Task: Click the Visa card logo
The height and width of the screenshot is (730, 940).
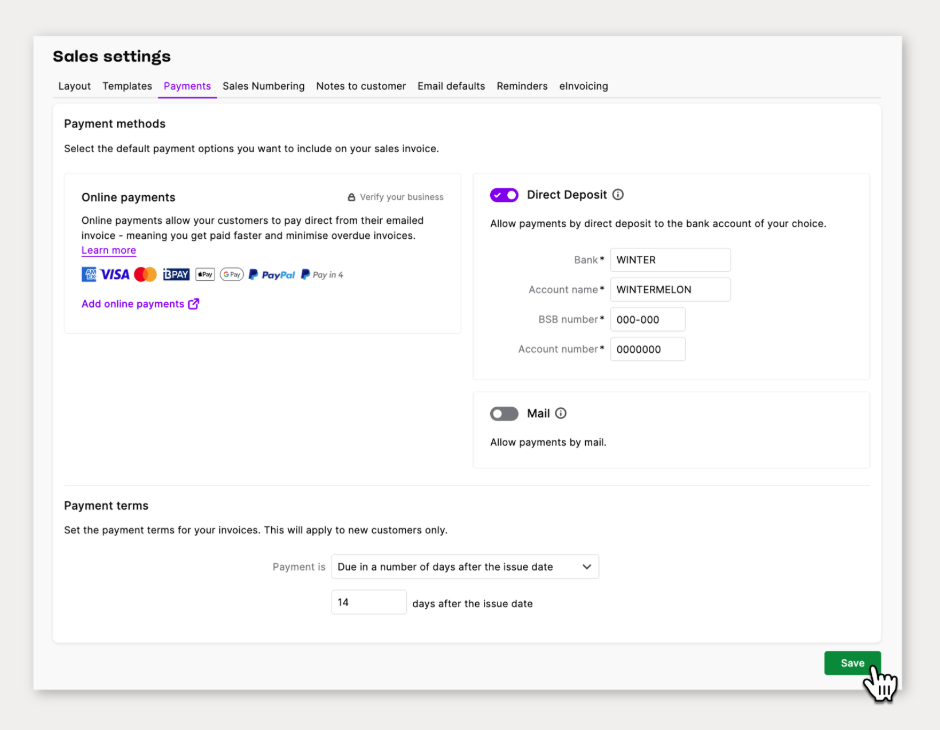Action: point(115,274)
